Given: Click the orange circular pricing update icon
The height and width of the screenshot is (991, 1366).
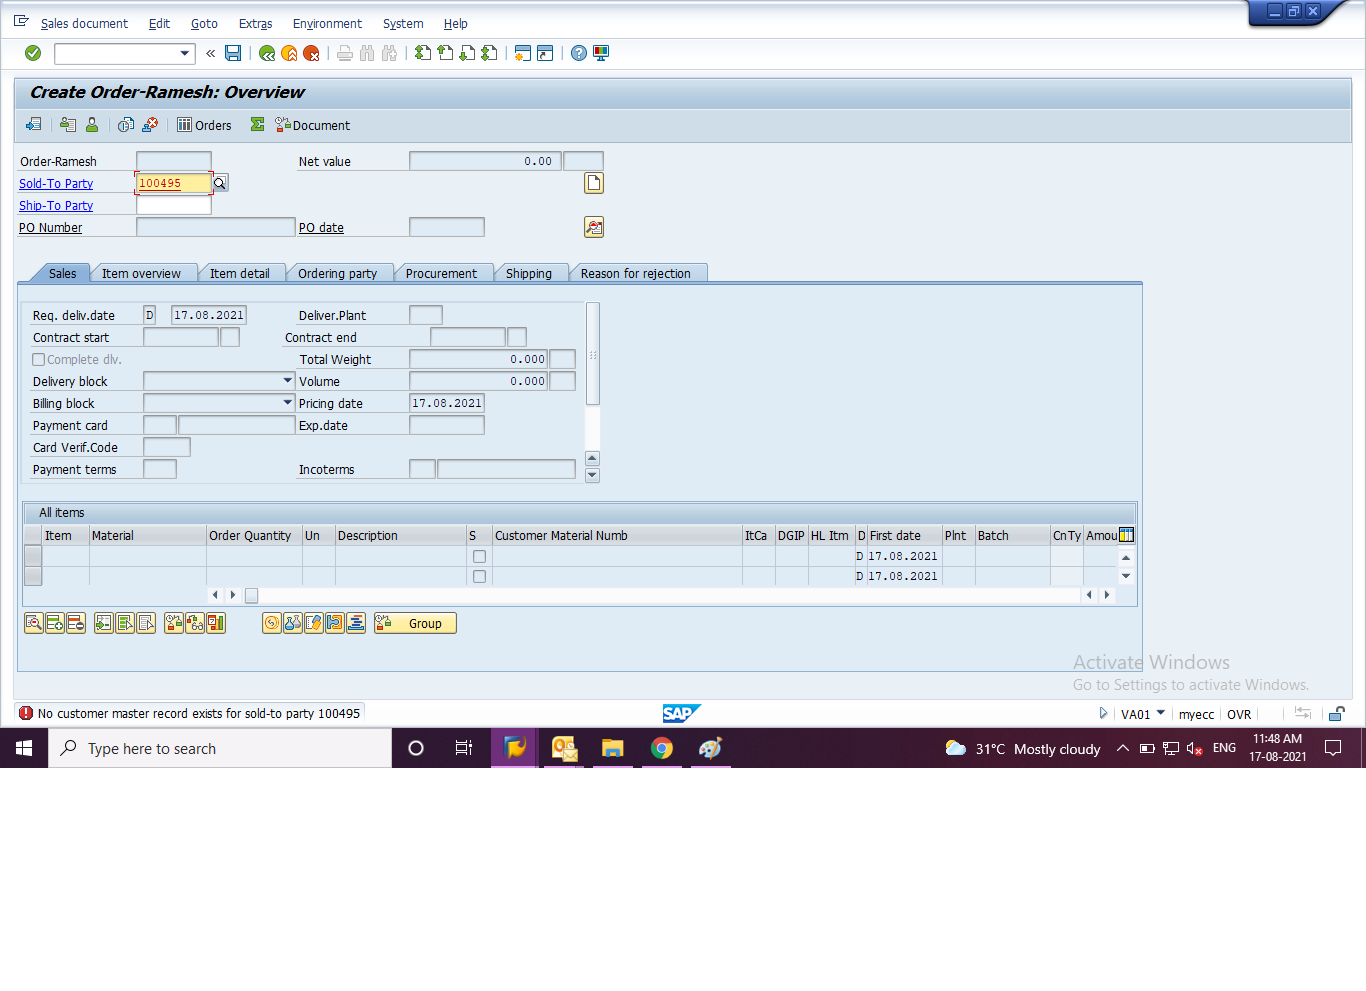Looking at the screenshot, I should (272, 623).
